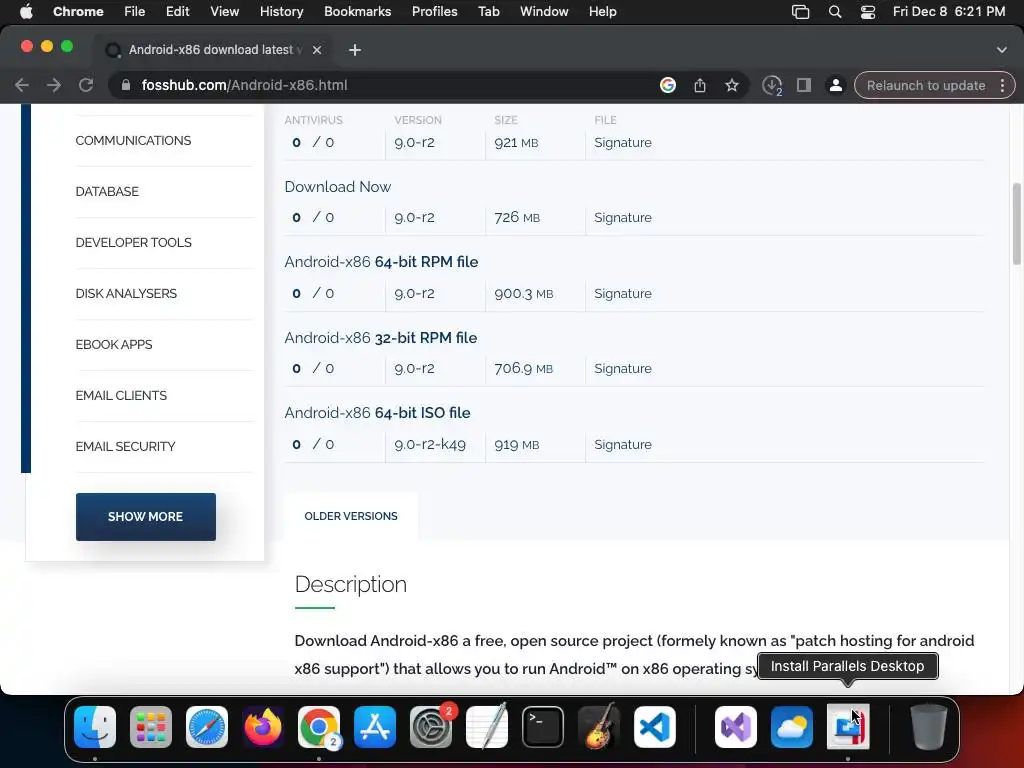This screenshot has height=768, width=1024.
Task: Open Launchpad from the Dock
Action: (x=151, y=726)
